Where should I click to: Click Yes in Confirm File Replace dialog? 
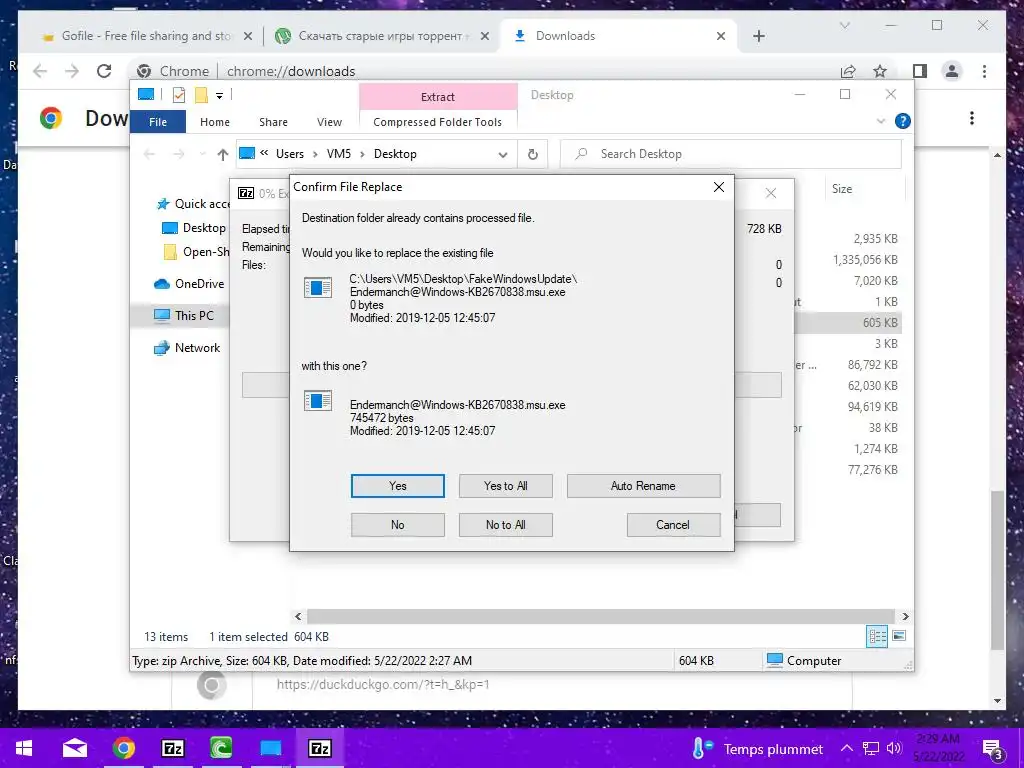397,486
